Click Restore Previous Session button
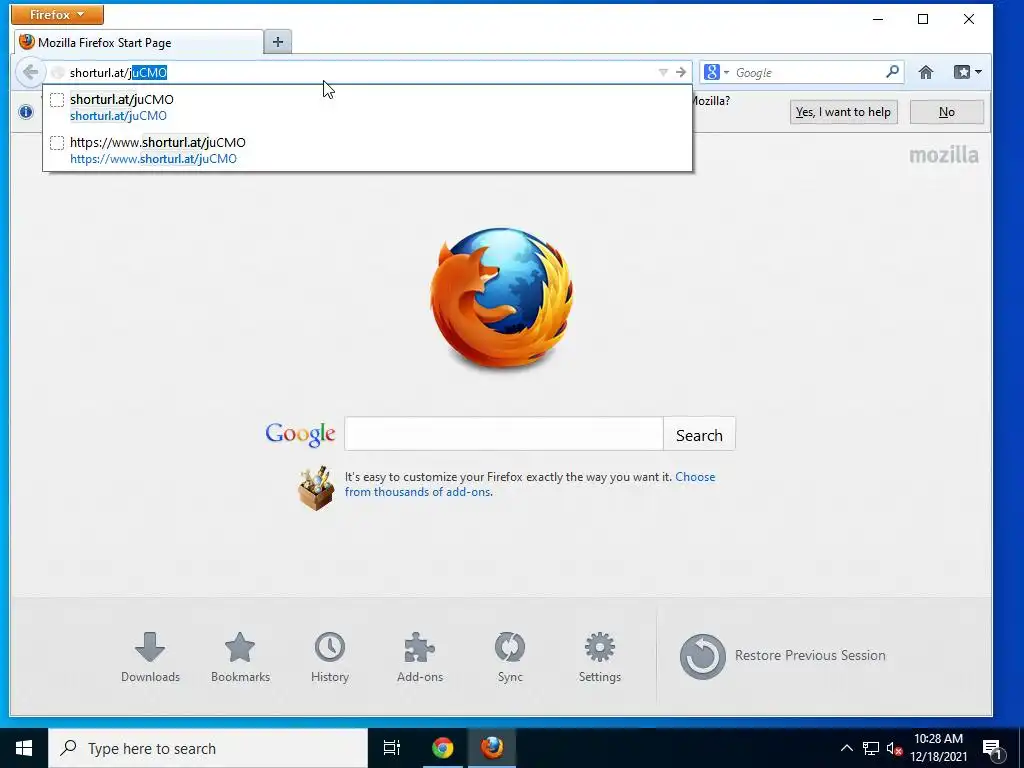Screen dimensions: 1024x768 point(782,656)
